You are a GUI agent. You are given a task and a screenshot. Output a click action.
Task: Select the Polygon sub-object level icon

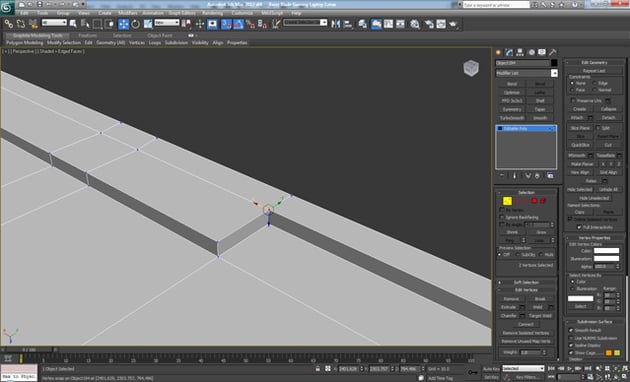534,201
